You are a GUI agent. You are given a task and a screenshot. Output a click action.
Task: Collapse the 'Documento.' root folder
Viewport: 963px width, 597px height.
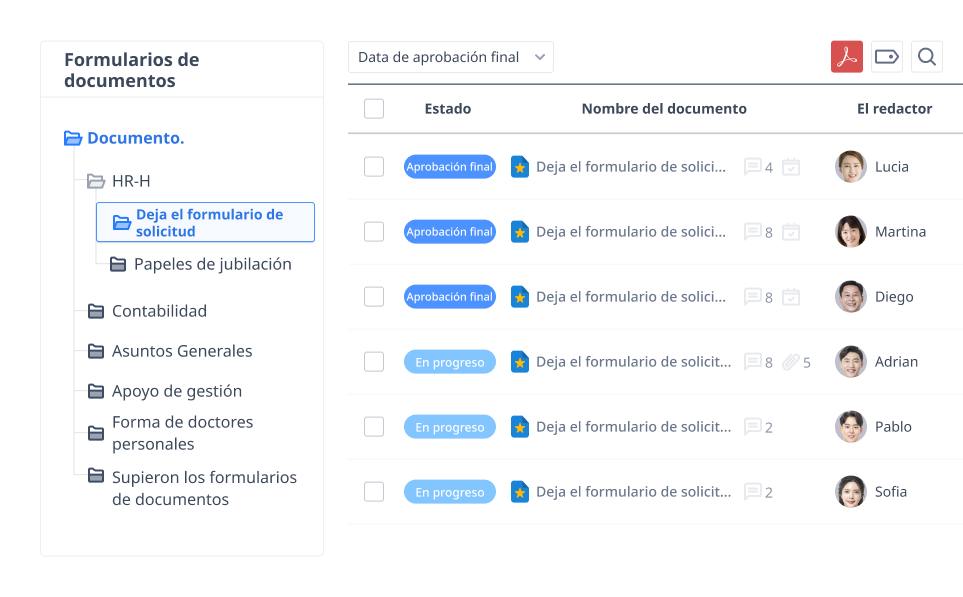(x=72, y=139)
